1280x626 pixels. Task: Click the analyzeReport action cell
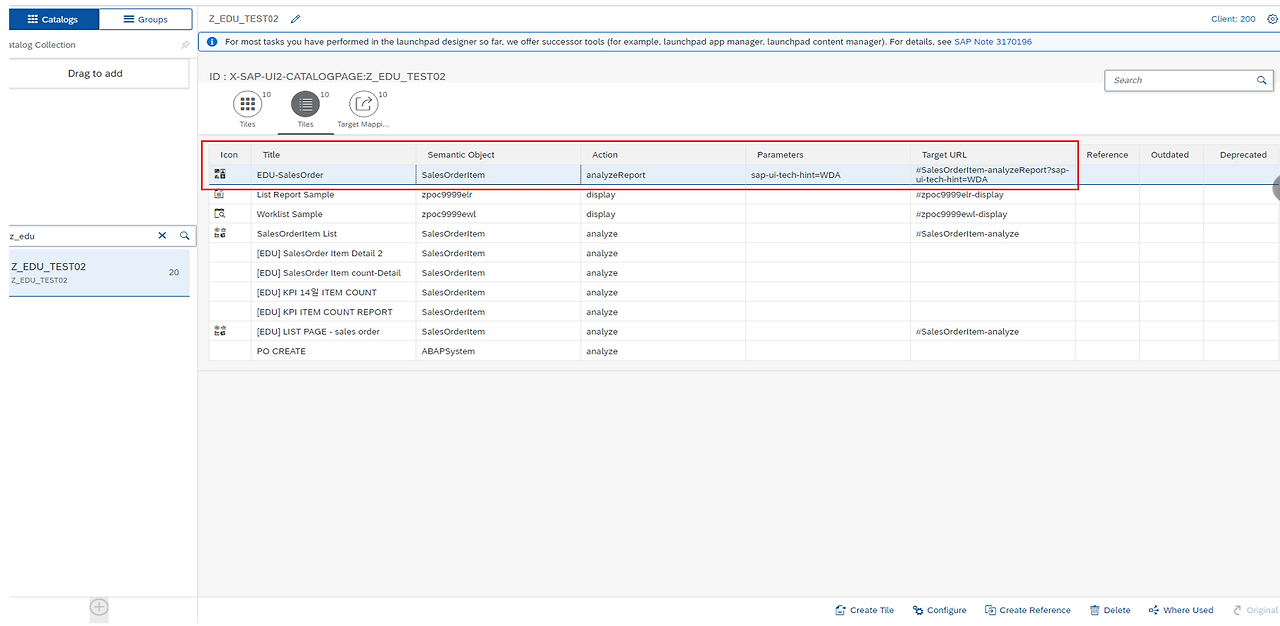[x=663, y=175]
